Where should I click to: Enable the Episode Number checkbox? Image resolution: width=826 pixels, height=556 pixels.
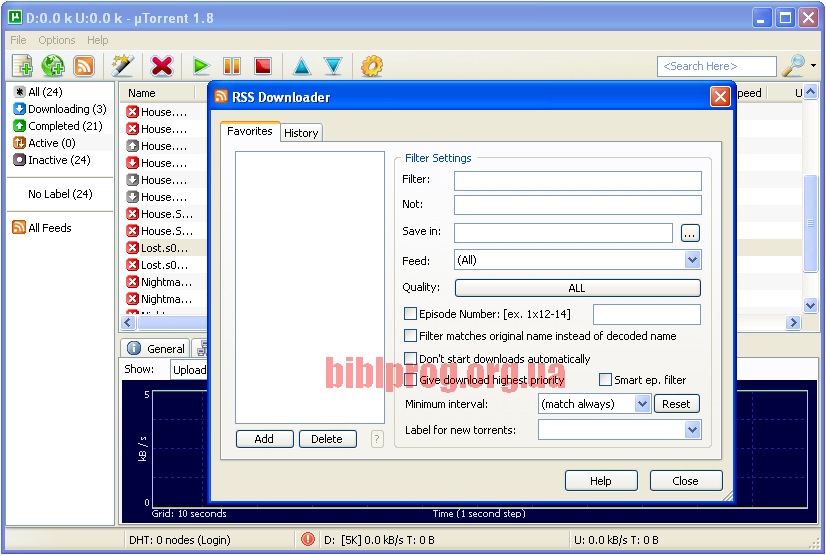pyautogui.click(x=410, y=314)
